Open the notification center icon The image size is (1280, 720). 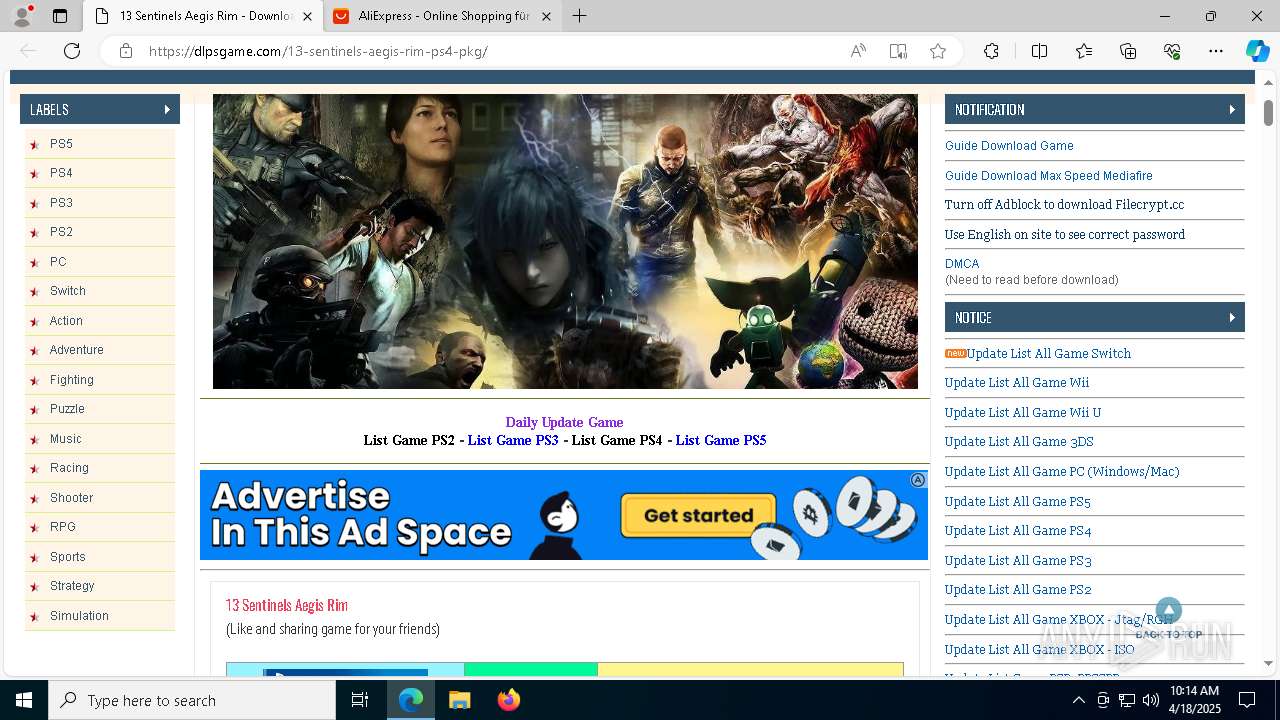pos(1247,700)
